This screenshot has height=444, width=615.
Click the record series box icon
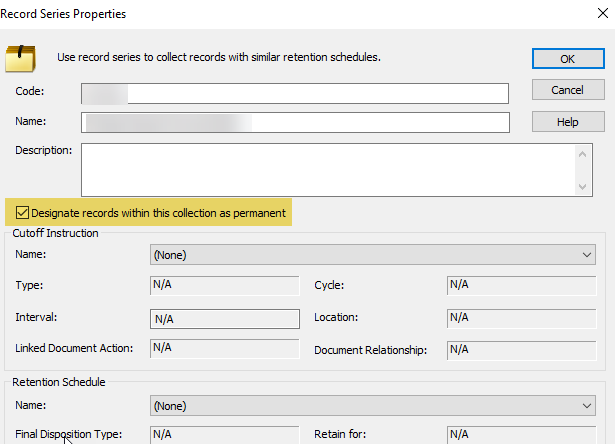[21, 59]
